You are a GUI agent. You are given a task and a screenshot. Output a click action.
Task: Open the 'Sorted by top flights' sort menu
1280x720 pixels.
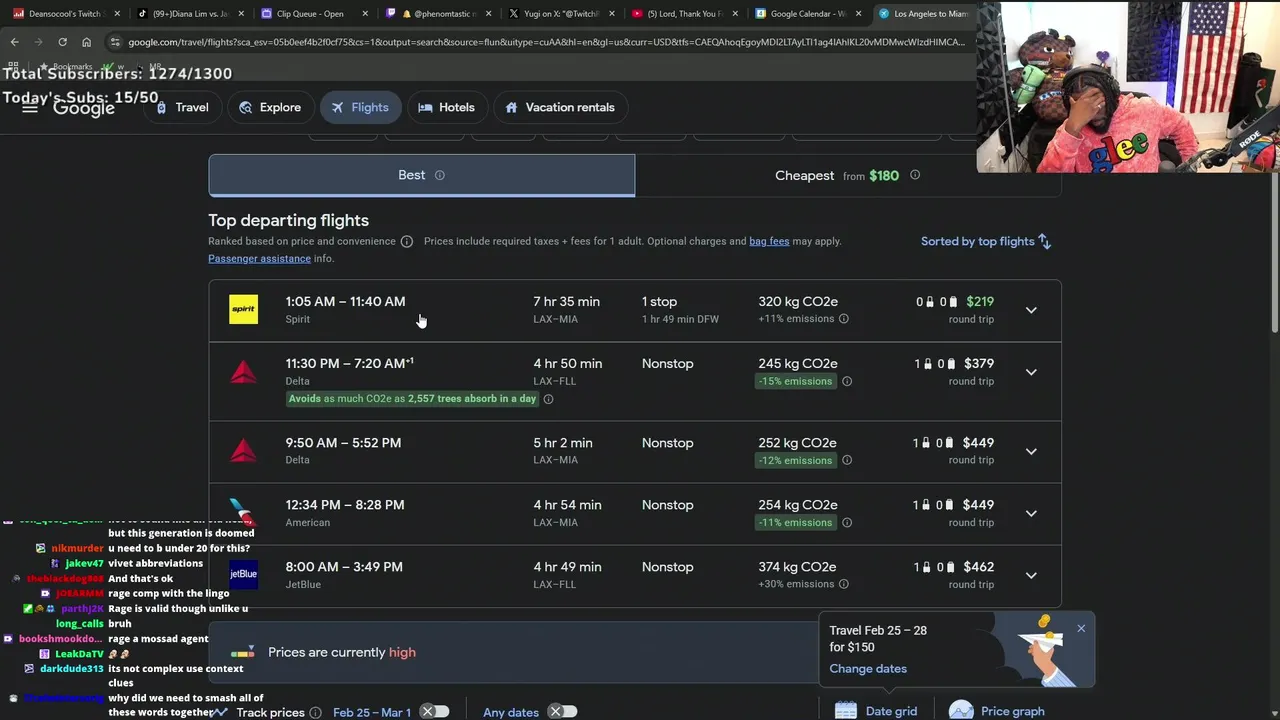986,241
